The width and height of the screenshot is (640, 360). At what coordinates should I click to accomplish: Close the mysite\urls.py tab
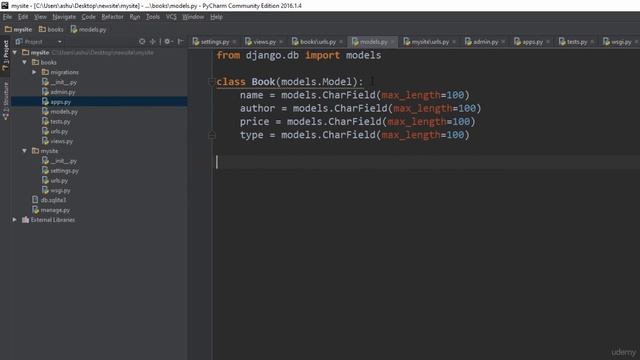click(x=454, y=42)
